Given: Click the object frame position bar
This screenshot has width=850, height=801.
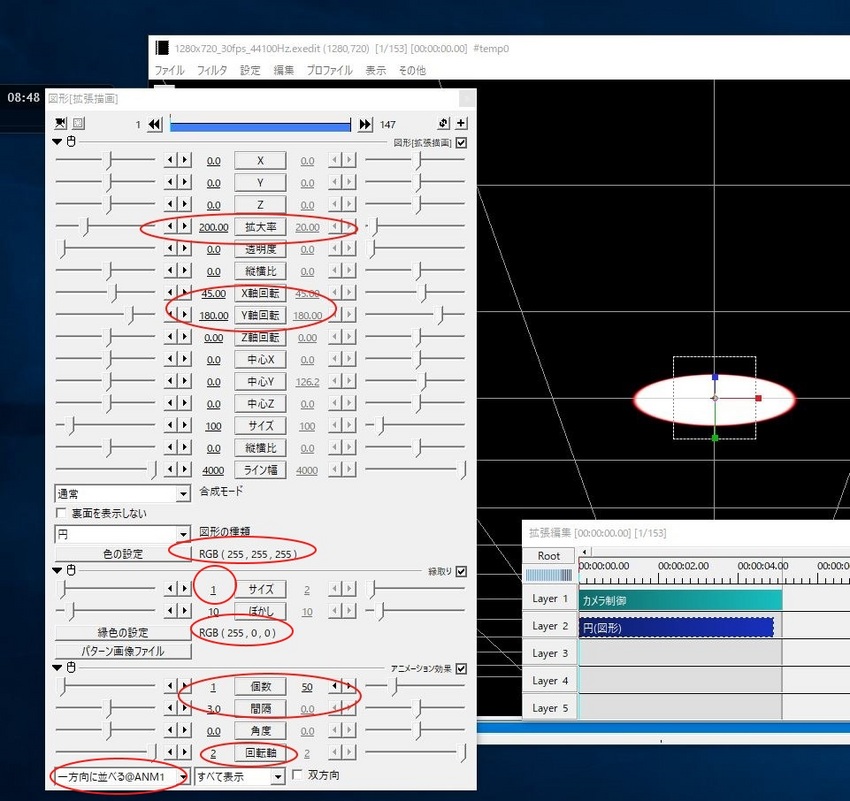Looking at the screenshot, I should point(260,126).
